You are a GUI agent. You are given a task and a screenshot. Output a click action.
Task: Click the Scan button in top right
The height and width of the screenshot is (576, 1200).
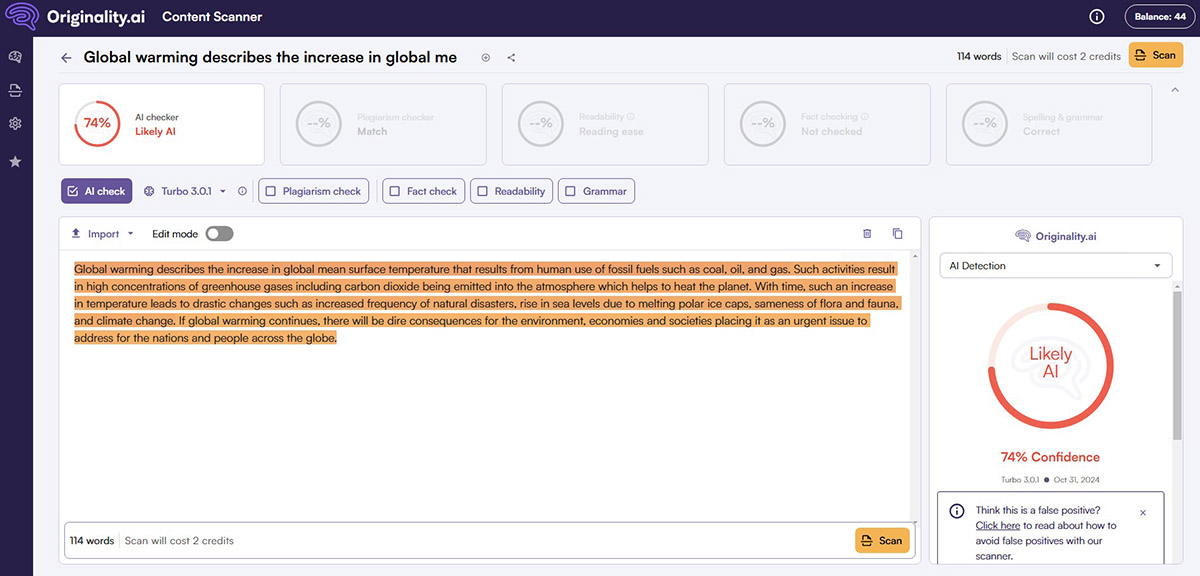[x=1155, y=56]
